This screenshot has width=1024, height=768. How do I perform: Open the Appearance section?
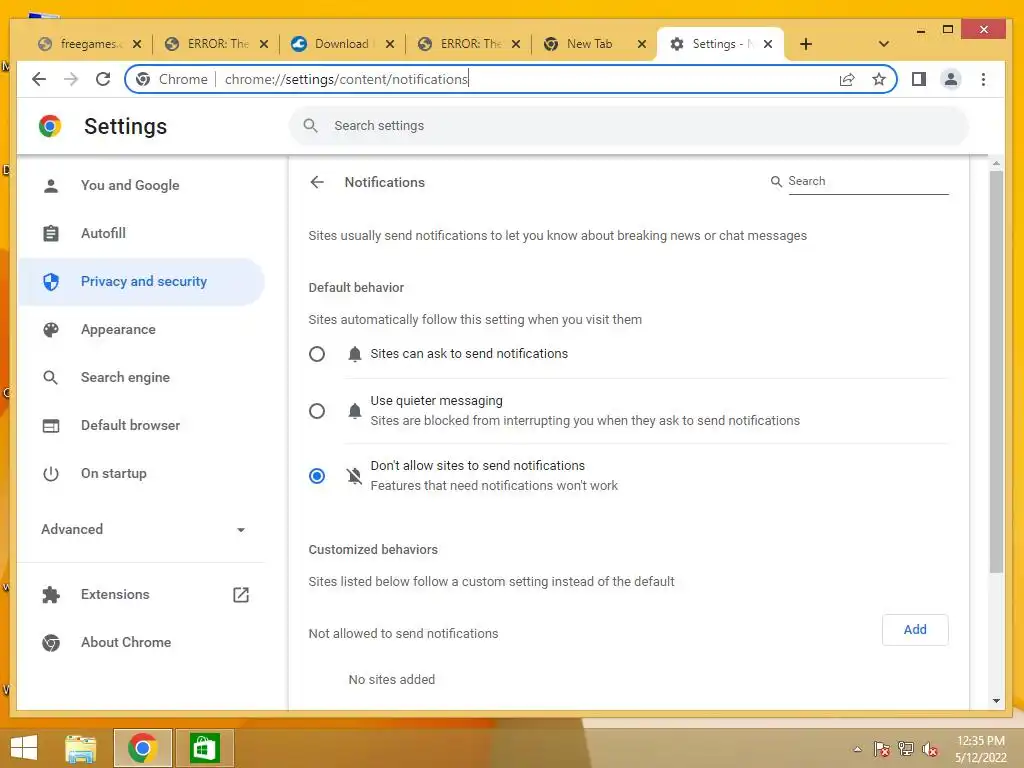142,329
